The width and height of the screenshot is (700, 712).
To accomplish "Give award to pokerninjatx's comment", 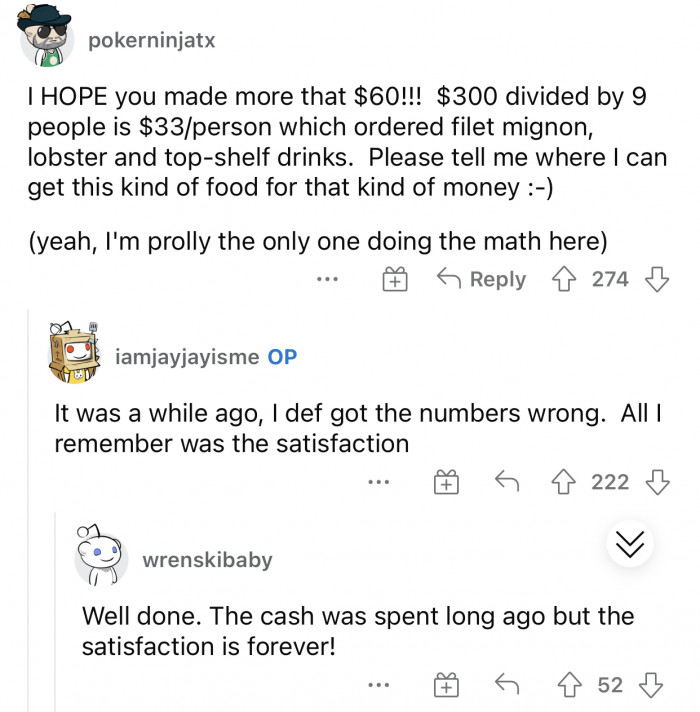I will point(397,280).
